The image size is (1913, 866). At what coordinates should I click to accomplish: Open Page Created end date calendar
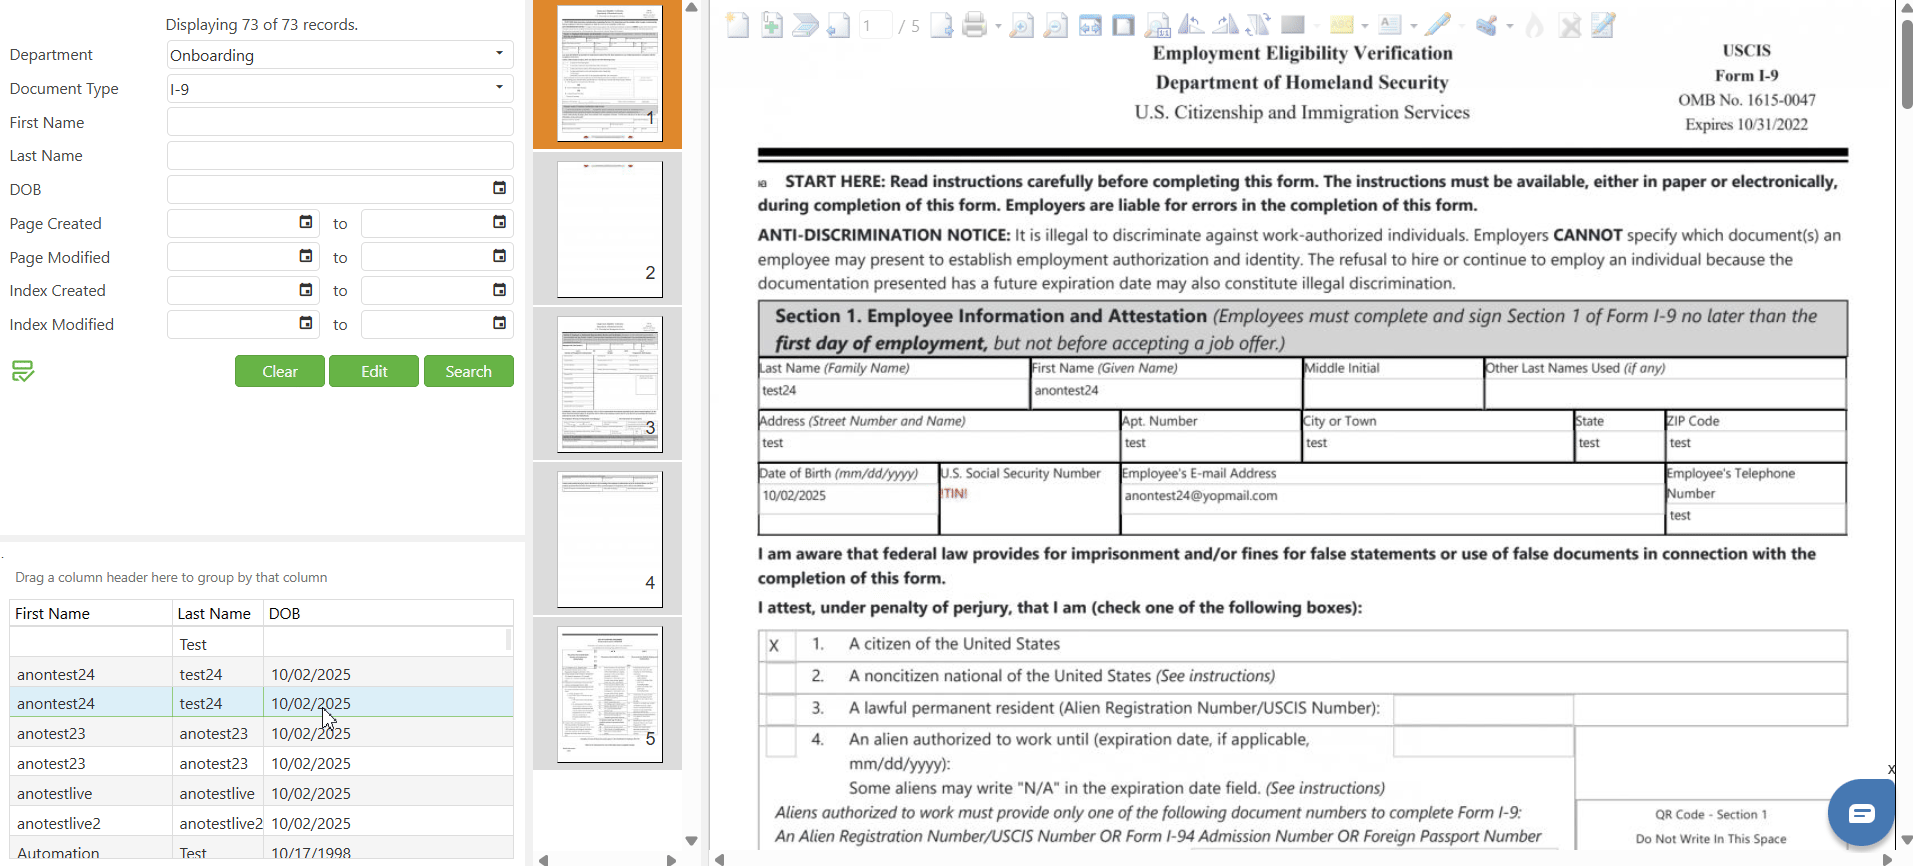tap(499, 223)
